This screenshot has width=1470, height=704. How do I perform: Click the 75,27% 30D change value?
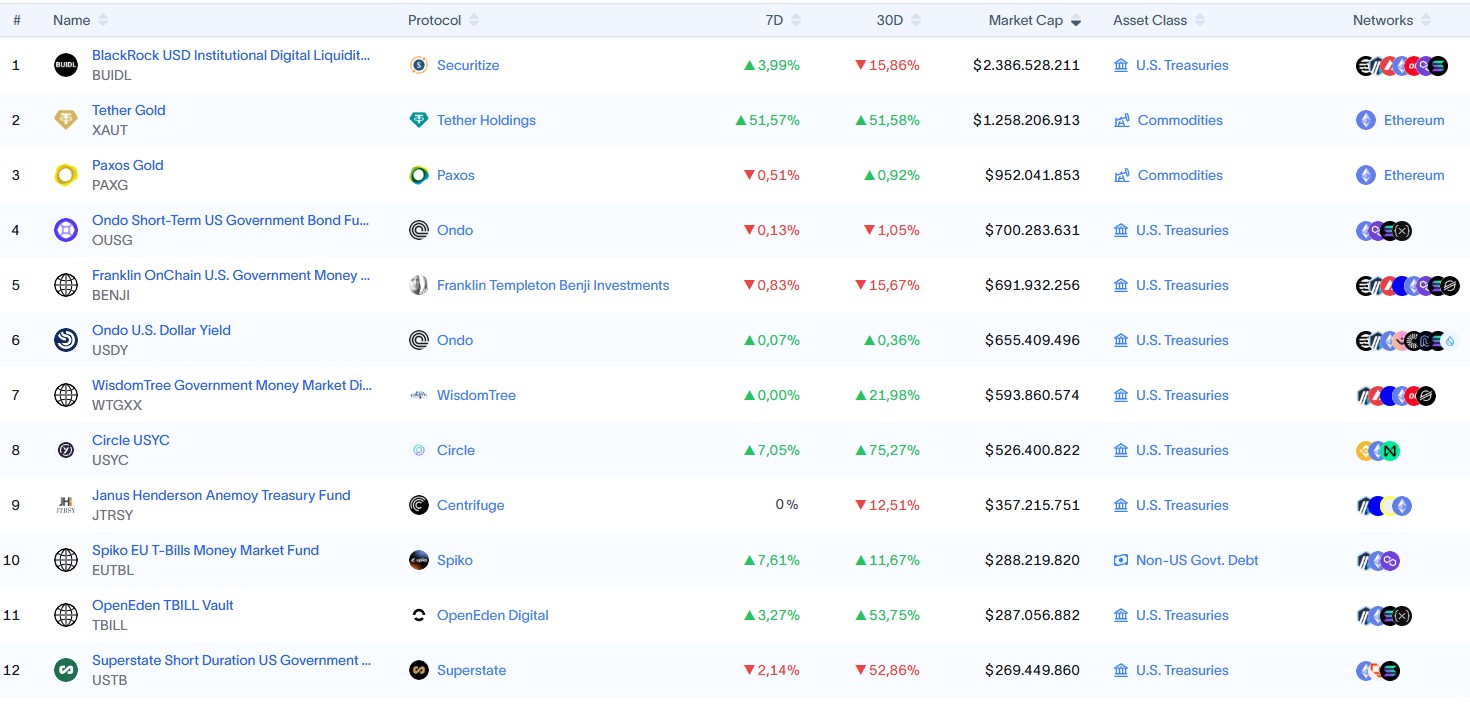coord(887,450)
